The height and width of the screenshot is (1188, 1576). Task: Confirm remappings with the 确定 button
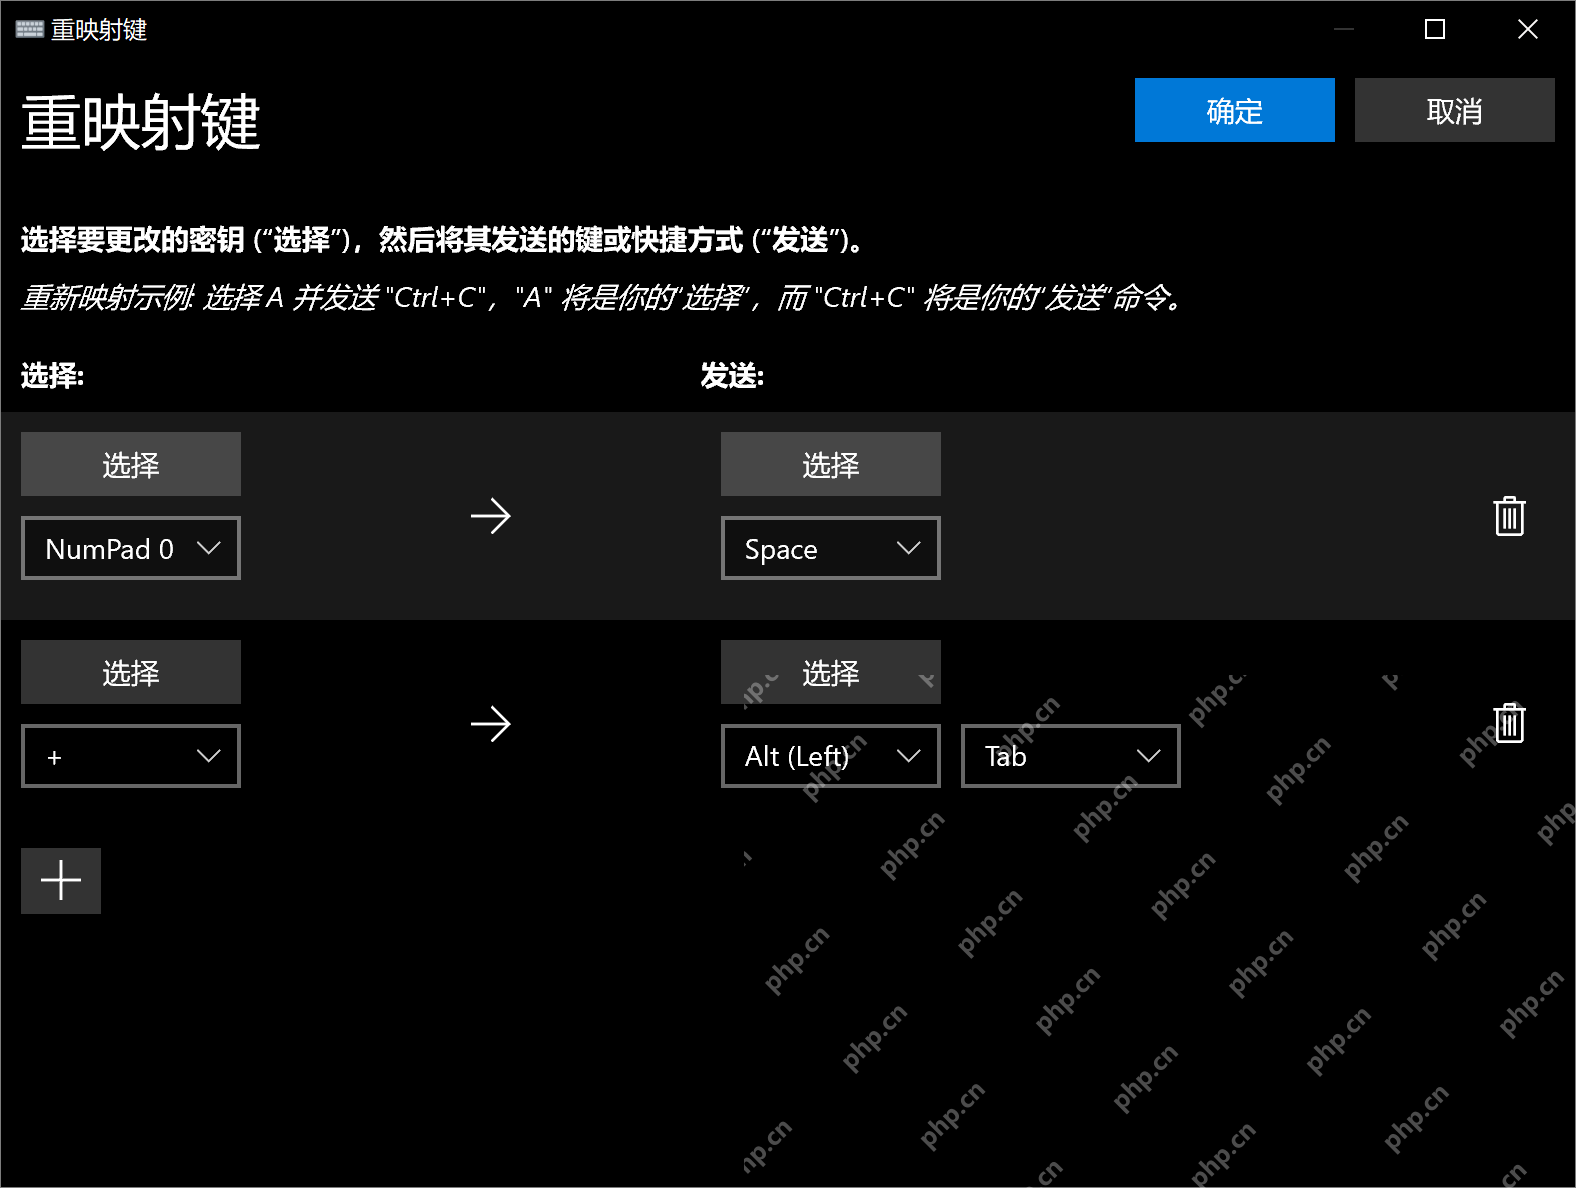[x=1235, y=110]
